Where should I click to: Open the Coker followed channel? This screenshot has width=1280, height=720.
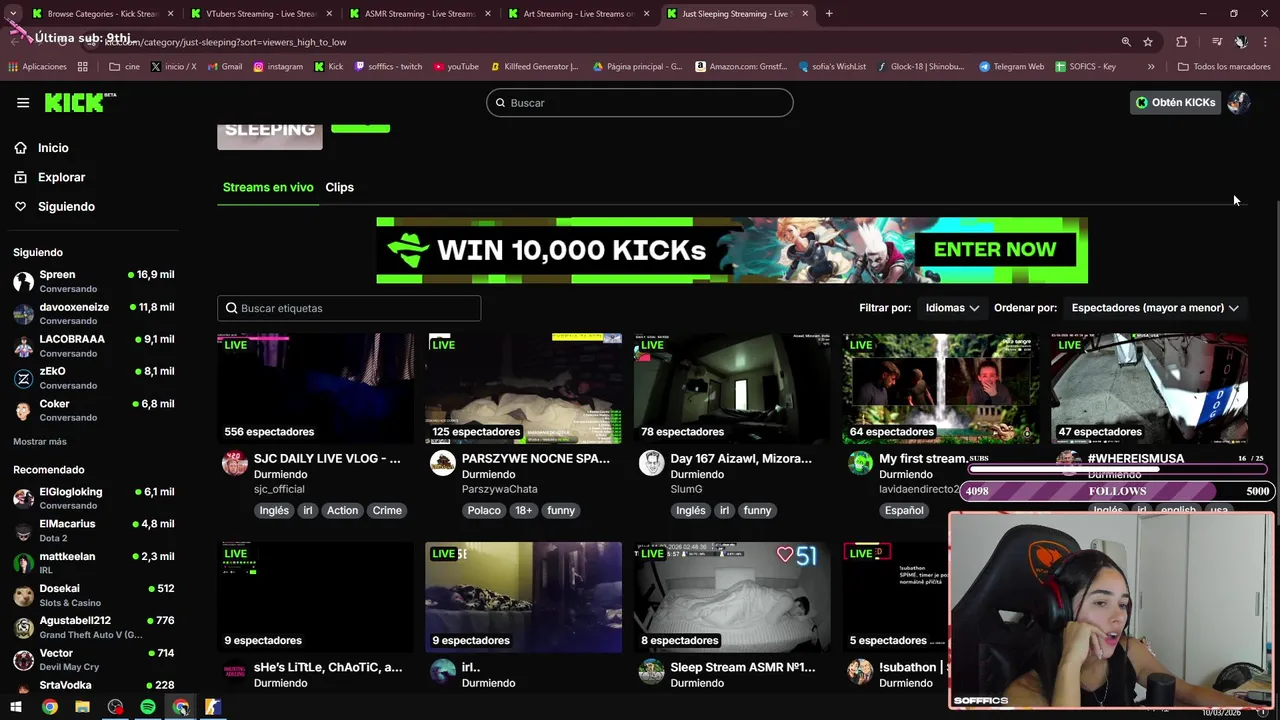pyautogui.click(x=94, y=410)
